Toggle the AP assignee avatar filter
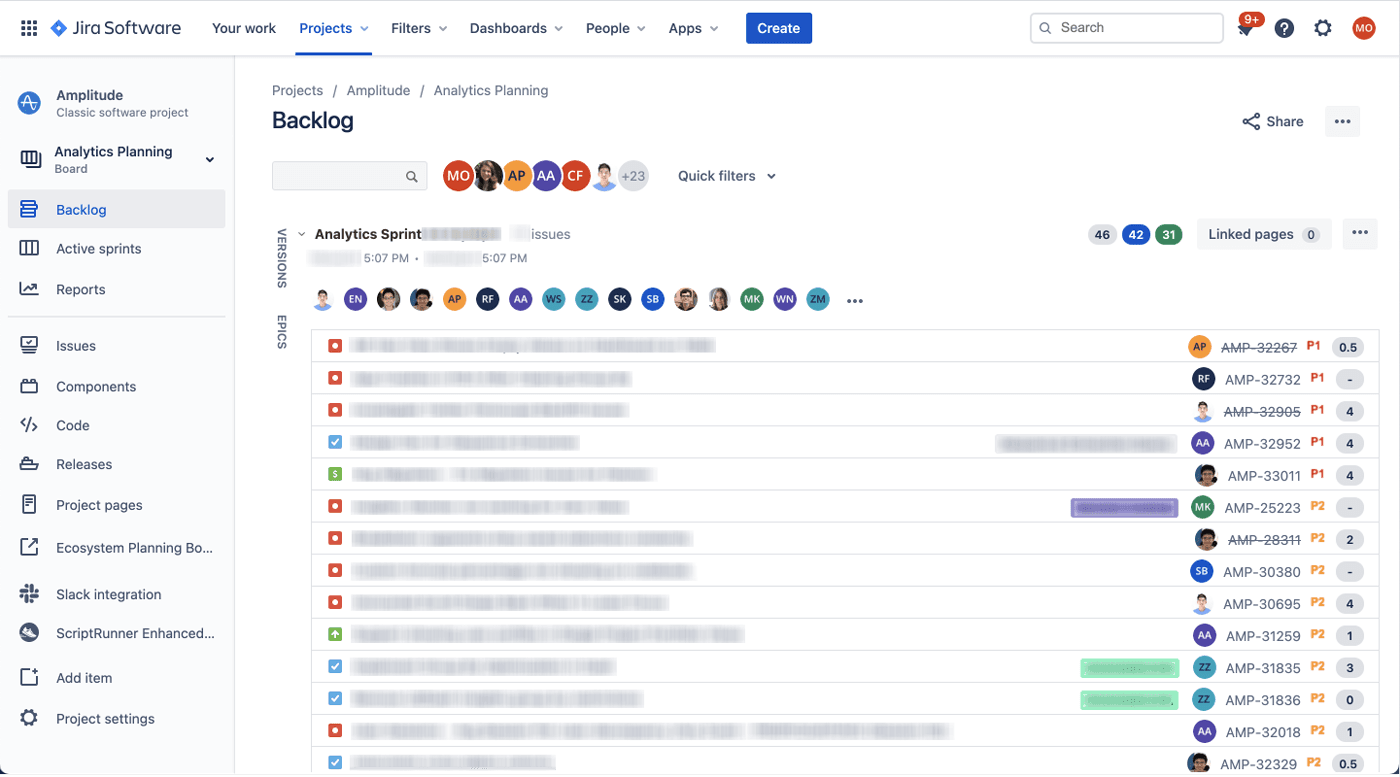1400x777 pixels. (517, 176)
